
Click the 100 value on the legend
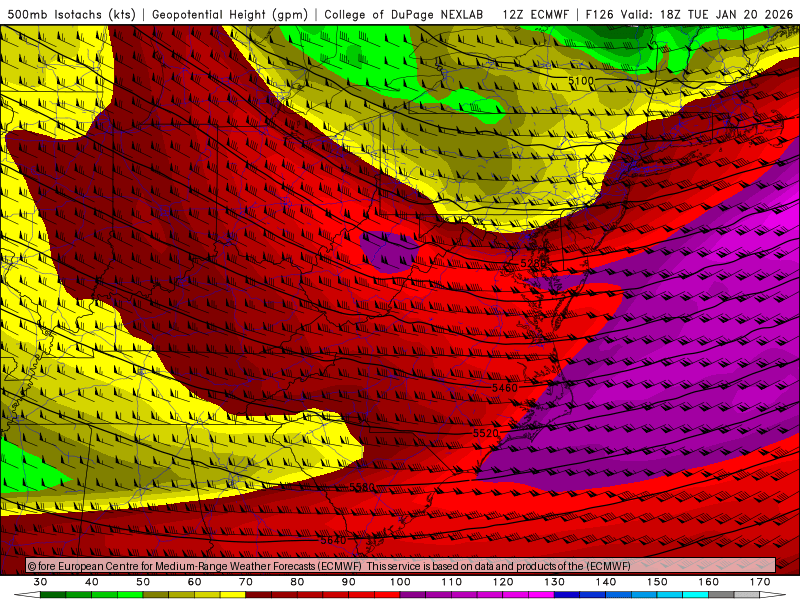(x=401, y=582)
